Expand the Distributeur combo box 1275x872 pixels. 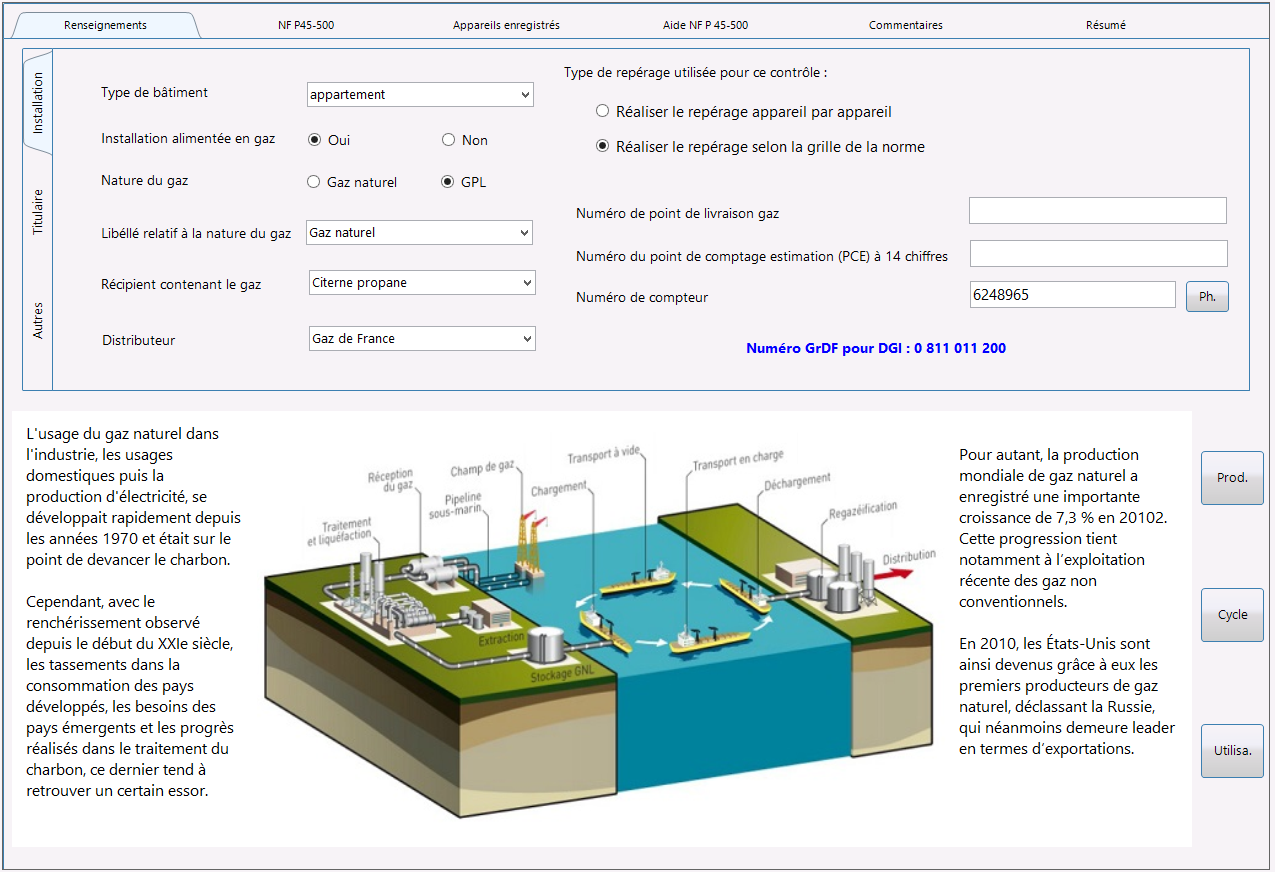(423, 338)
